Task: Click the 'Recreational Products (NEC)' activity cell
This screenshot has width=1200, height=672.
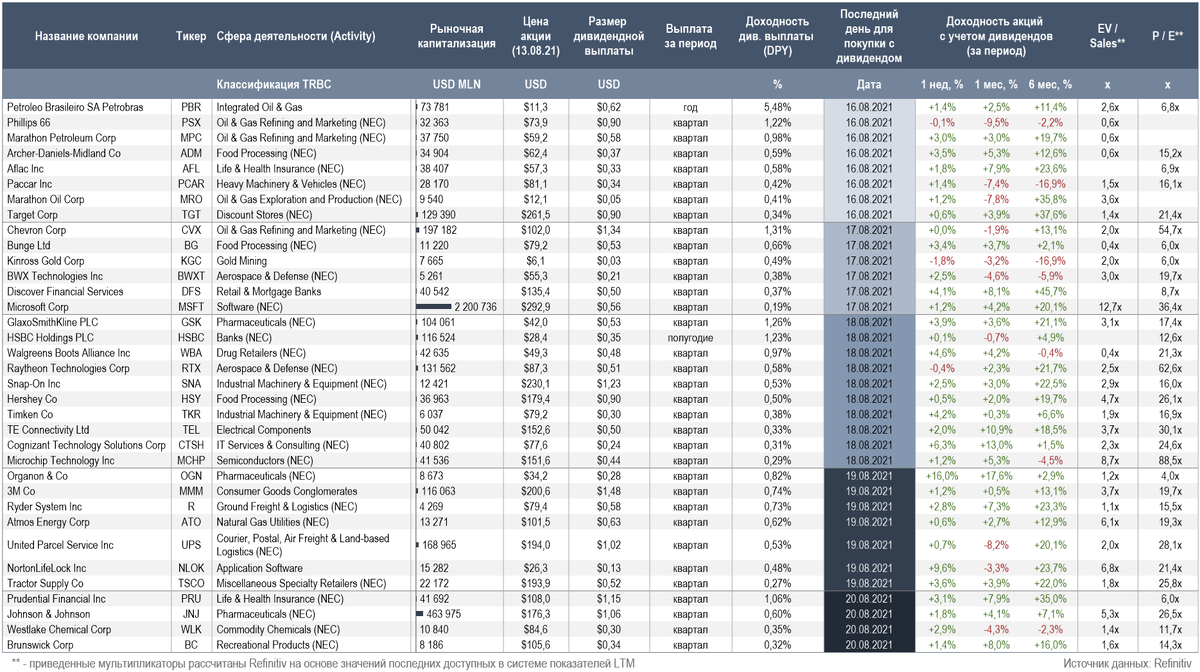Action: [278, 645]
